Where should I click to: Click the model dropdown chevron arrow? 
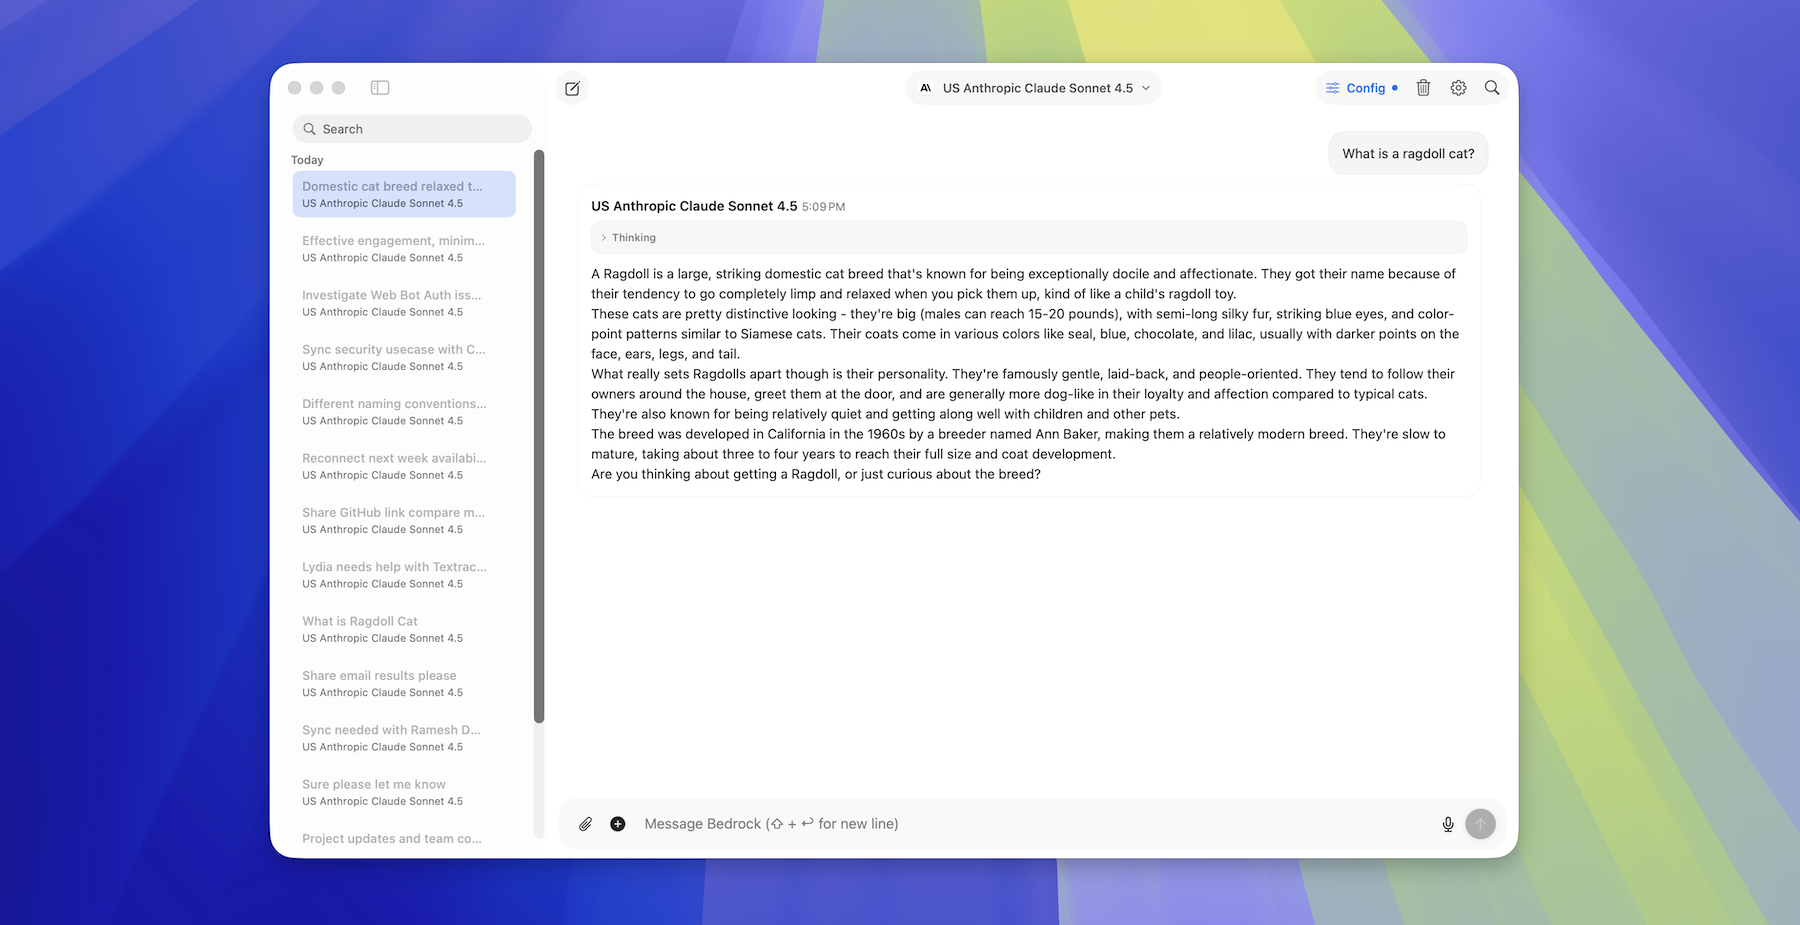tap(1146, 88)
